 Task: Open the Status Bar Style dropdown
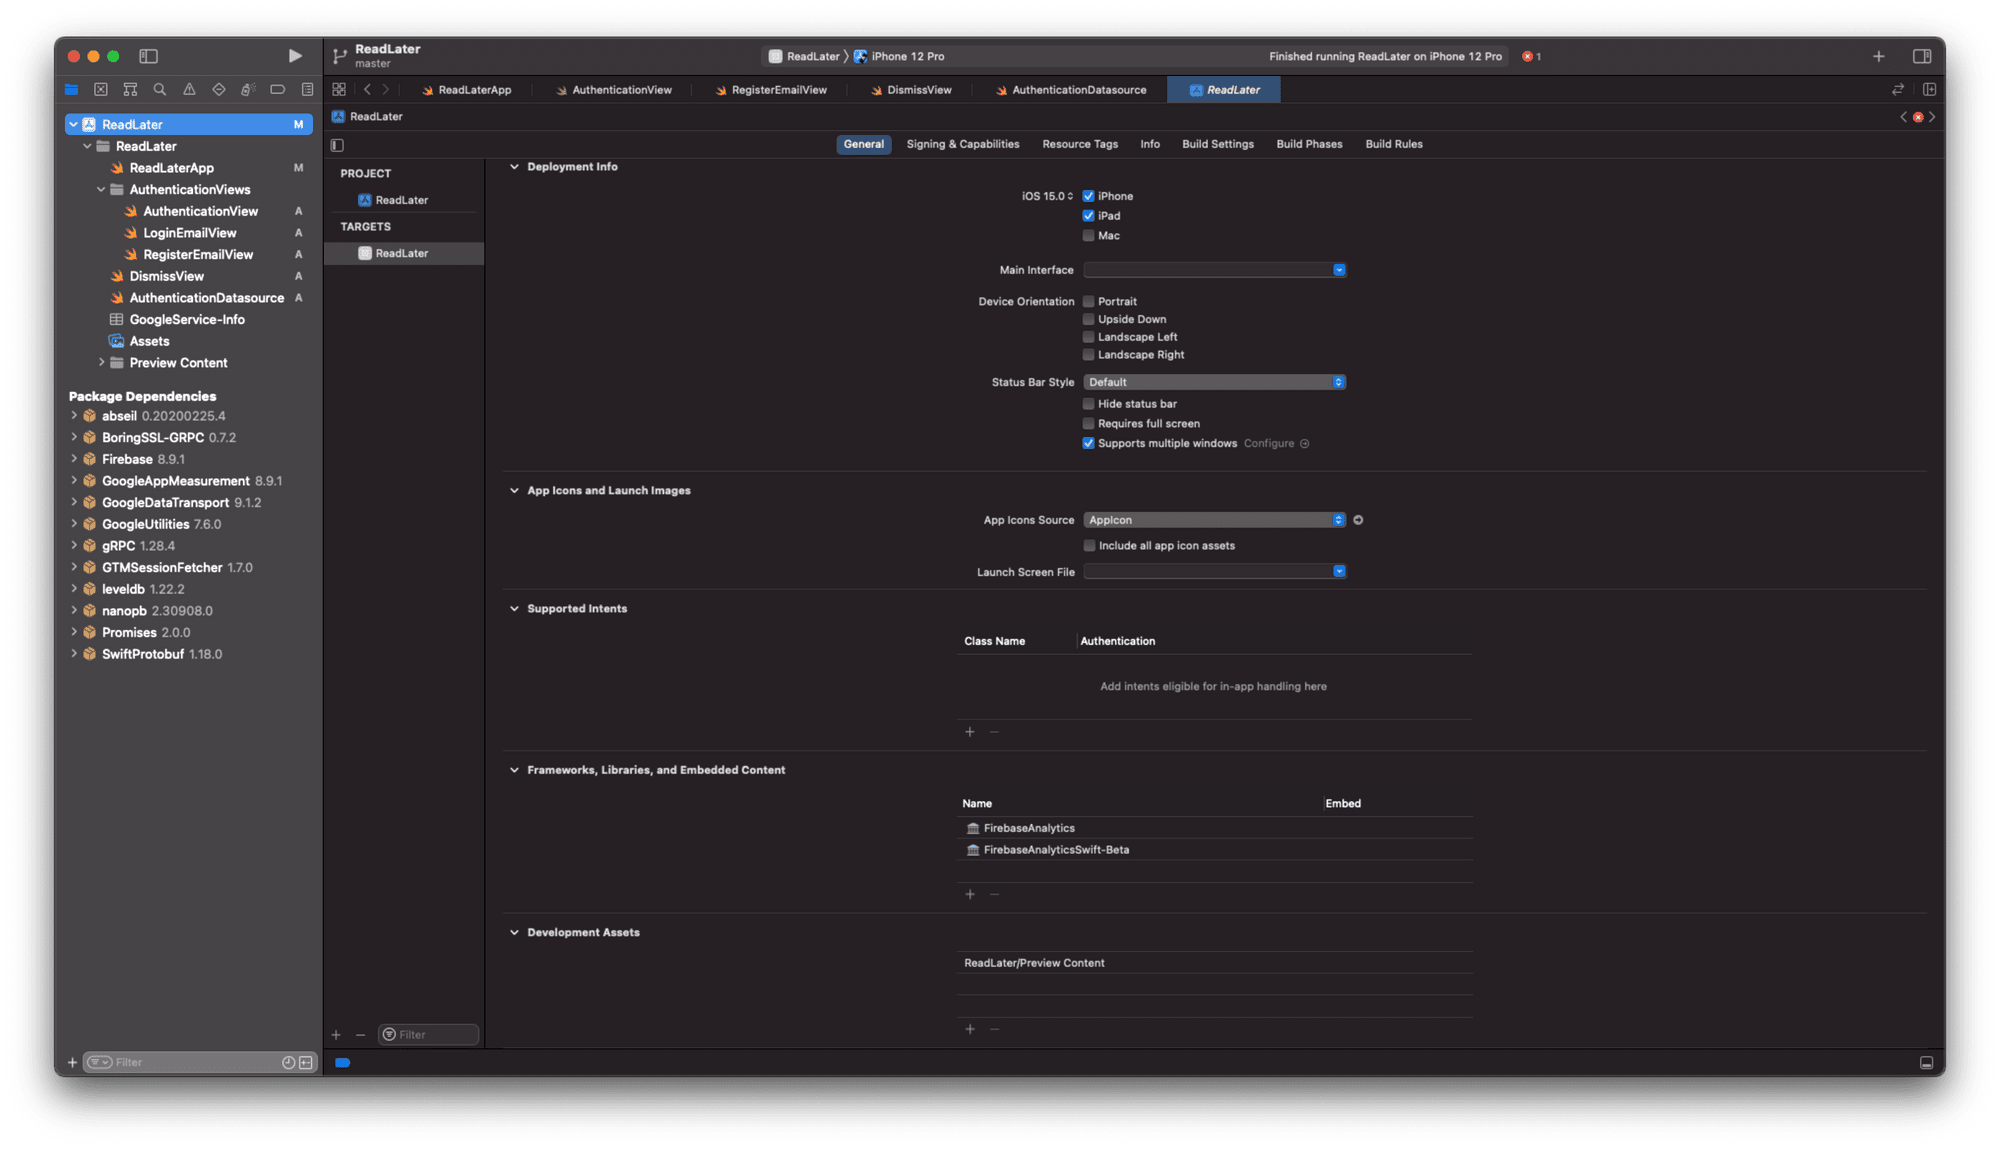[x=1214, y=383]
